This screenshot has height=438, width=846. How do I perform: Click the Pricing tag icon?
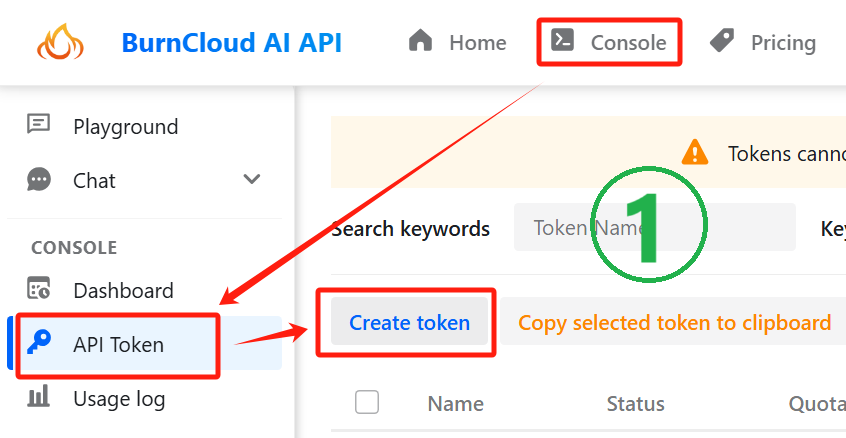tap(722, 40)
